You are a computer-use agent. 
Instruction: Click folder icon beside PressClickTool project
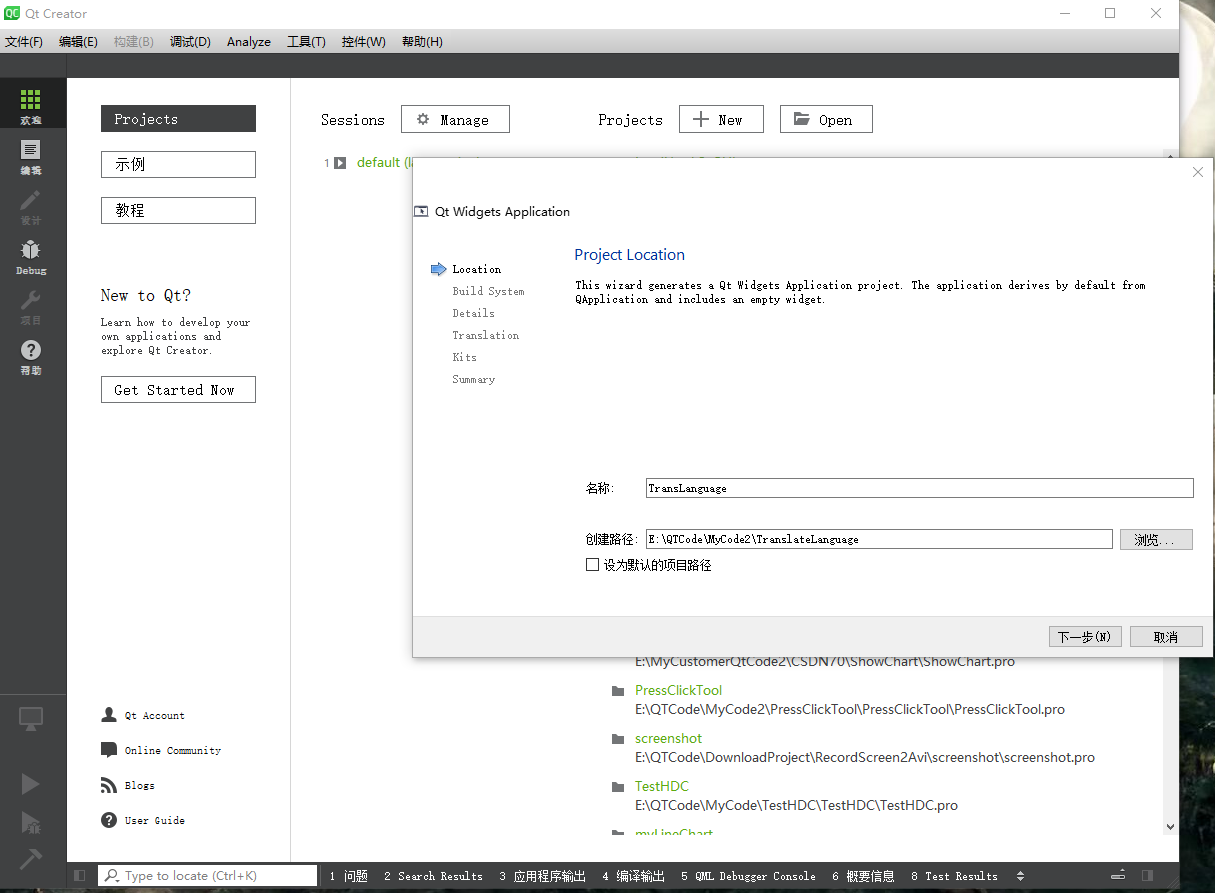coord(618,691)
